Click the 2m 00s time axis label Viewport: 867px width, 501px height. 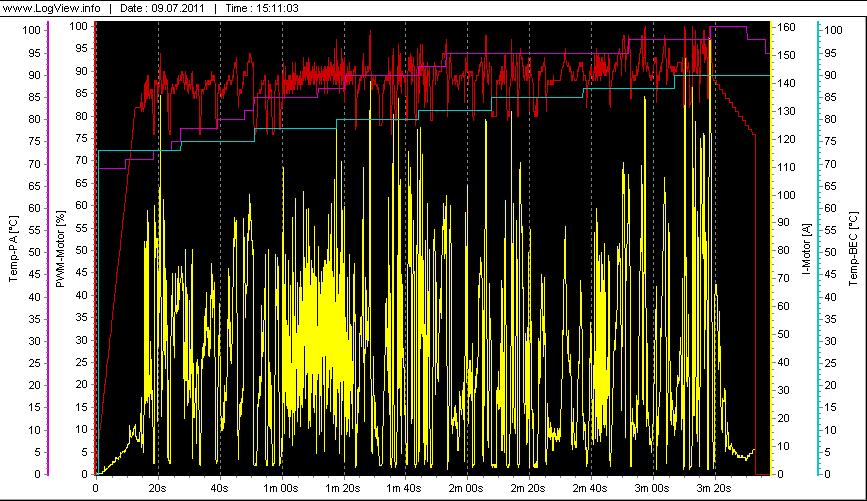tap(466, 488)
